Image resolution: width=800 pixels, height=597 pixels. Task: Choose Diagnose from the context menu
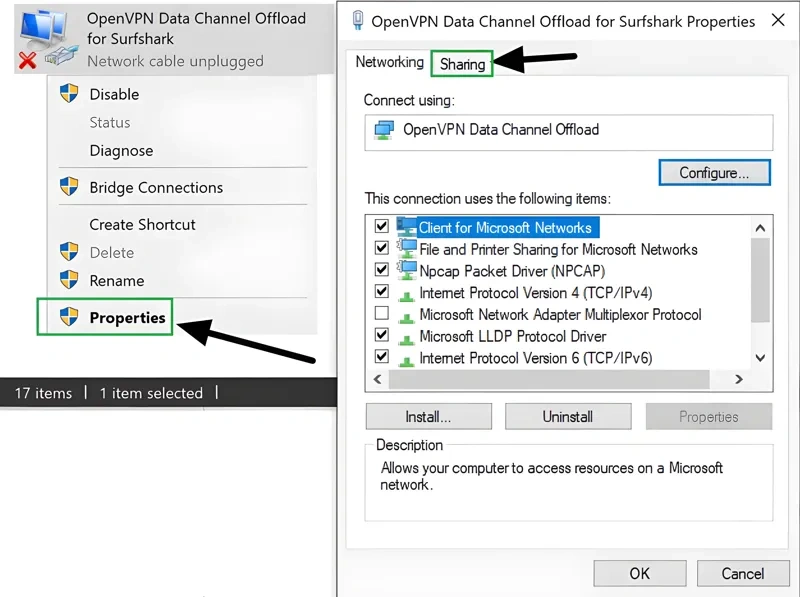point(121,151)
